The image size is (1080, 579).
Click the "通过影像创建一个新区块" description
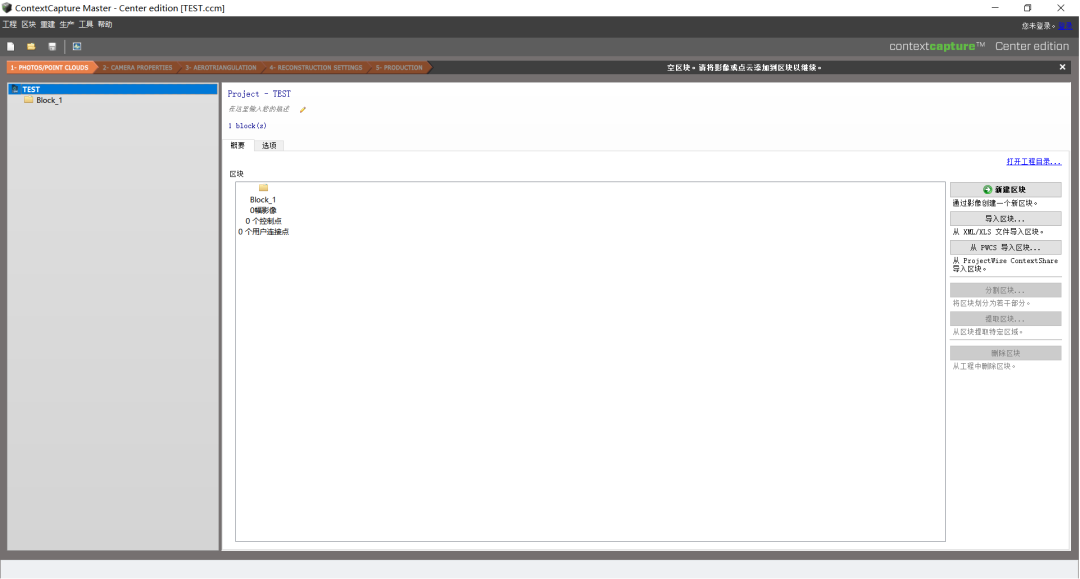click(995, 203)
